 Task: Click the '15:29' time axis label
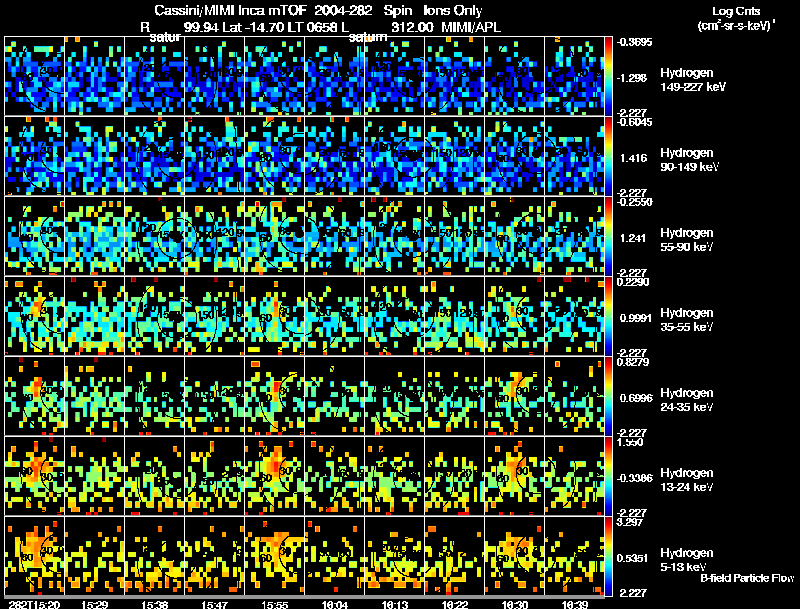(x=94, y=604)
